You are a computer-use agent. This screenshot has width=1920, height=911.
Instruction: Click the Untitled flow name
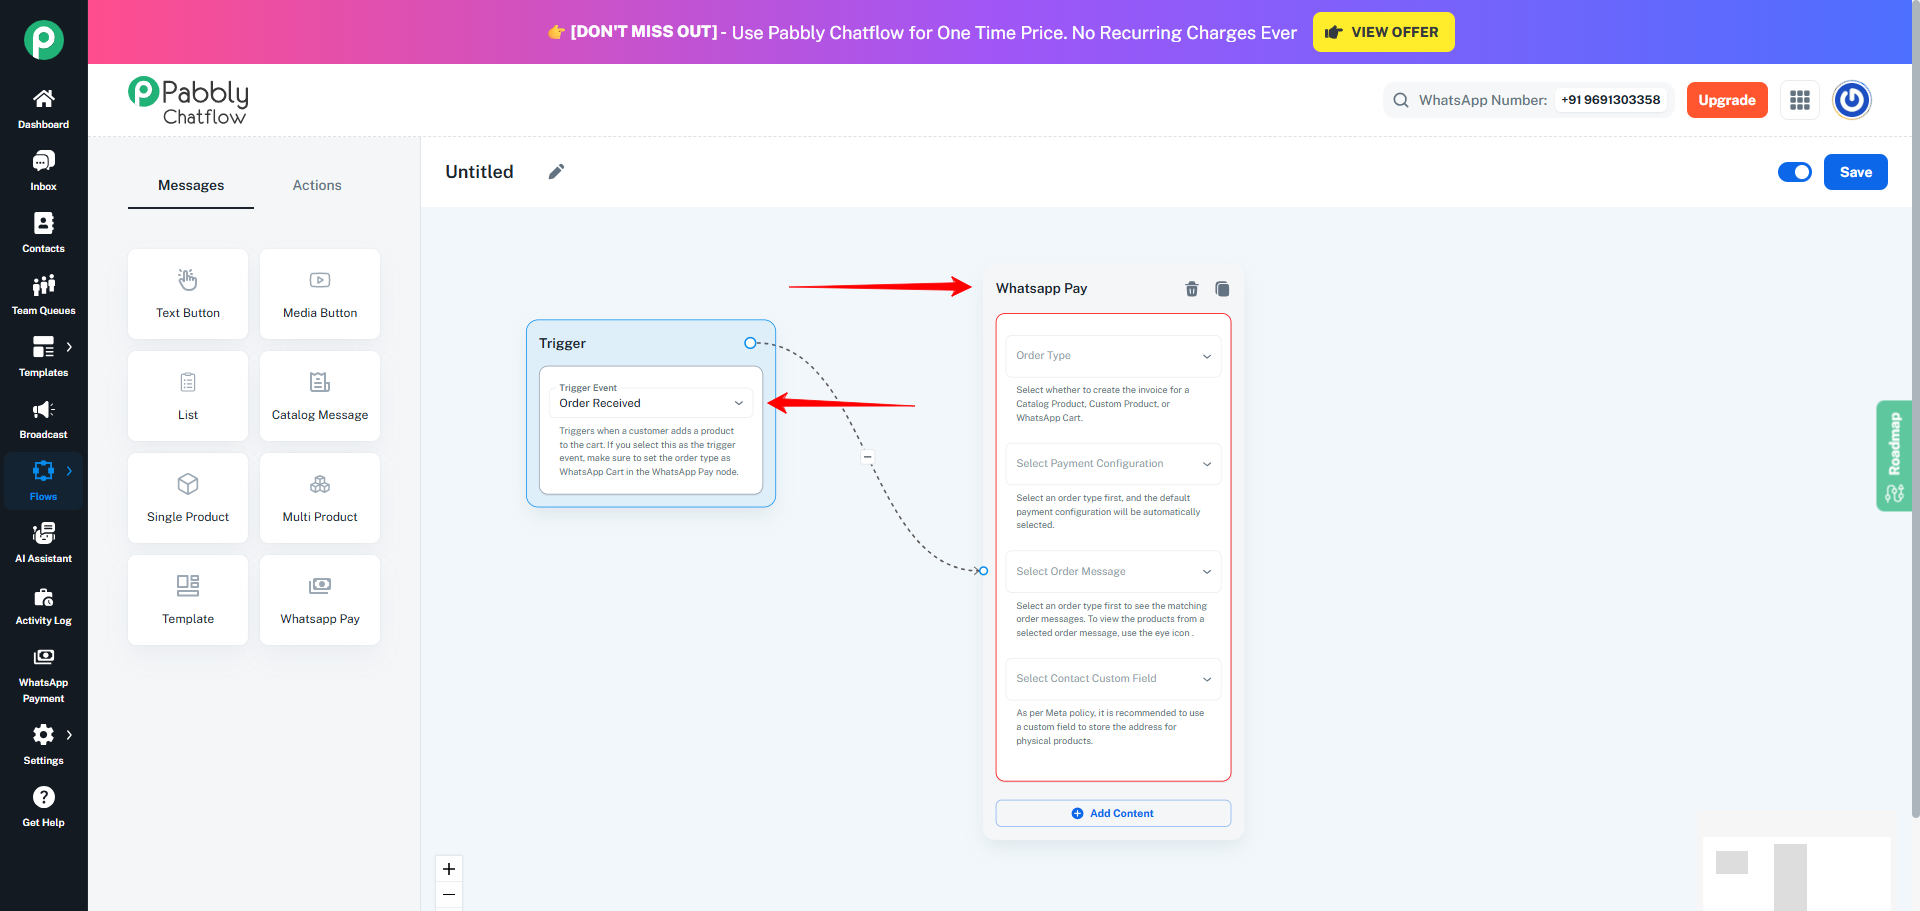coord(479,172)
